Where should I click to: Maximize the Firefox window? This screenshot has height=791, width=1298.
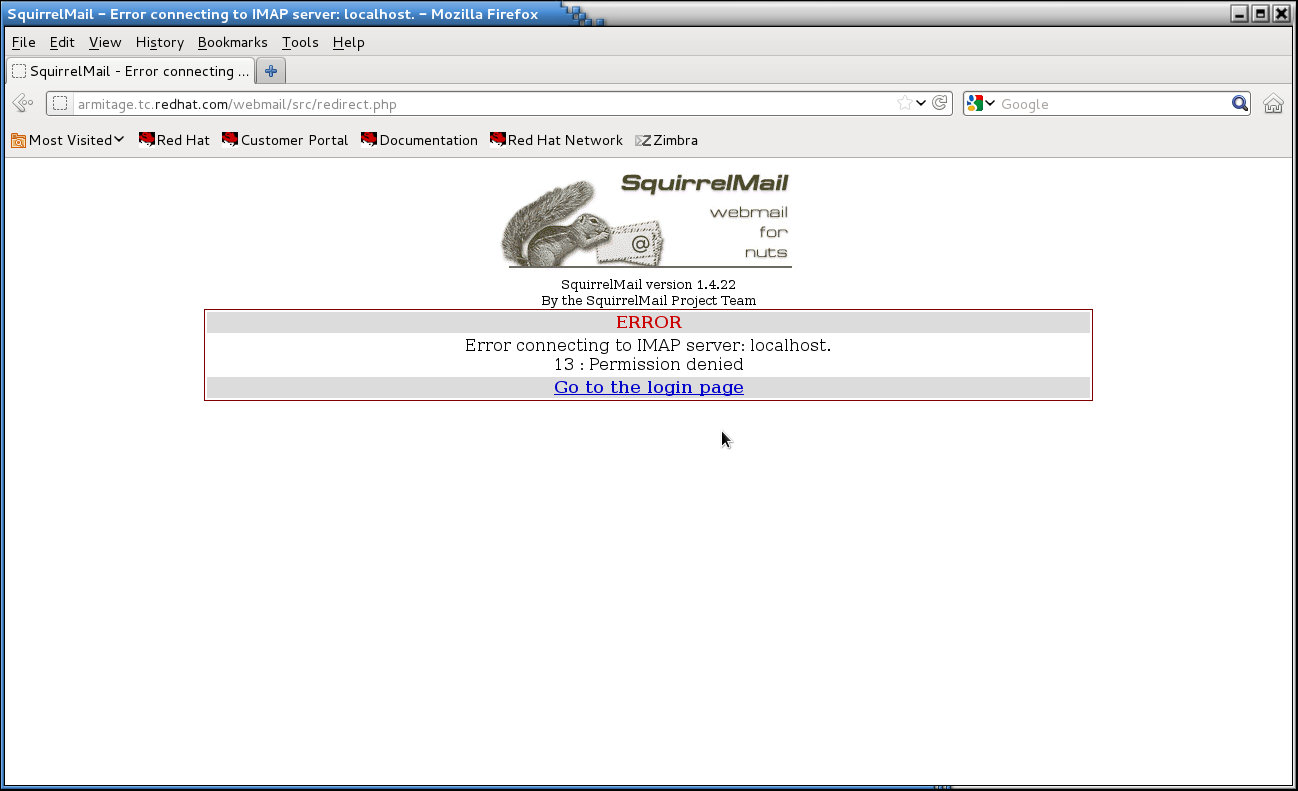click(1261, 14)
